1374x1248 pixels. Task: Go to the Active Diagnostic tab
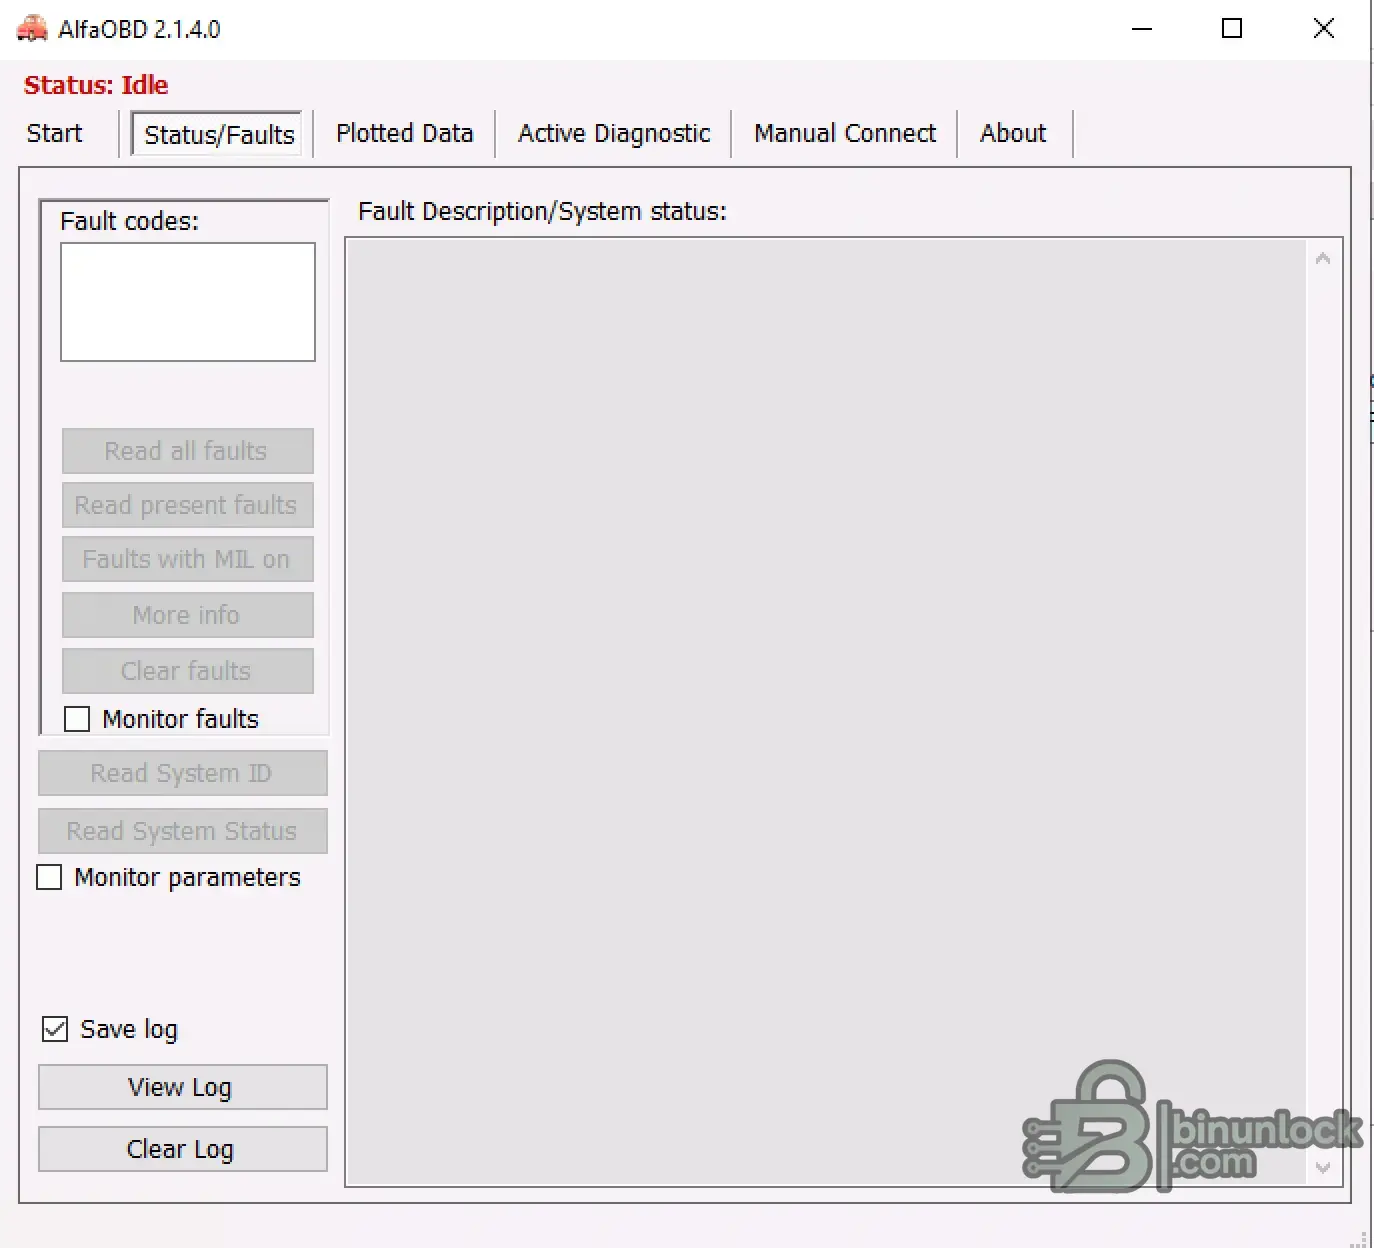[614, 133]
